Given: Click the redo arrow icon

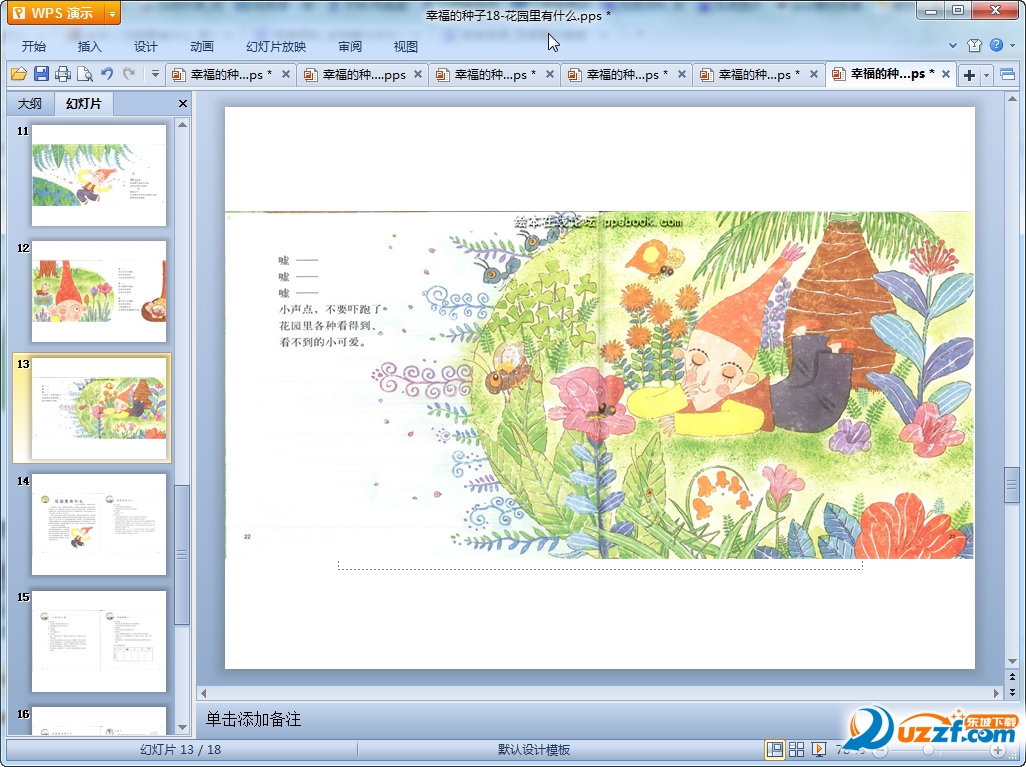Looking at the screenshot, I should [x=129, y=74].
